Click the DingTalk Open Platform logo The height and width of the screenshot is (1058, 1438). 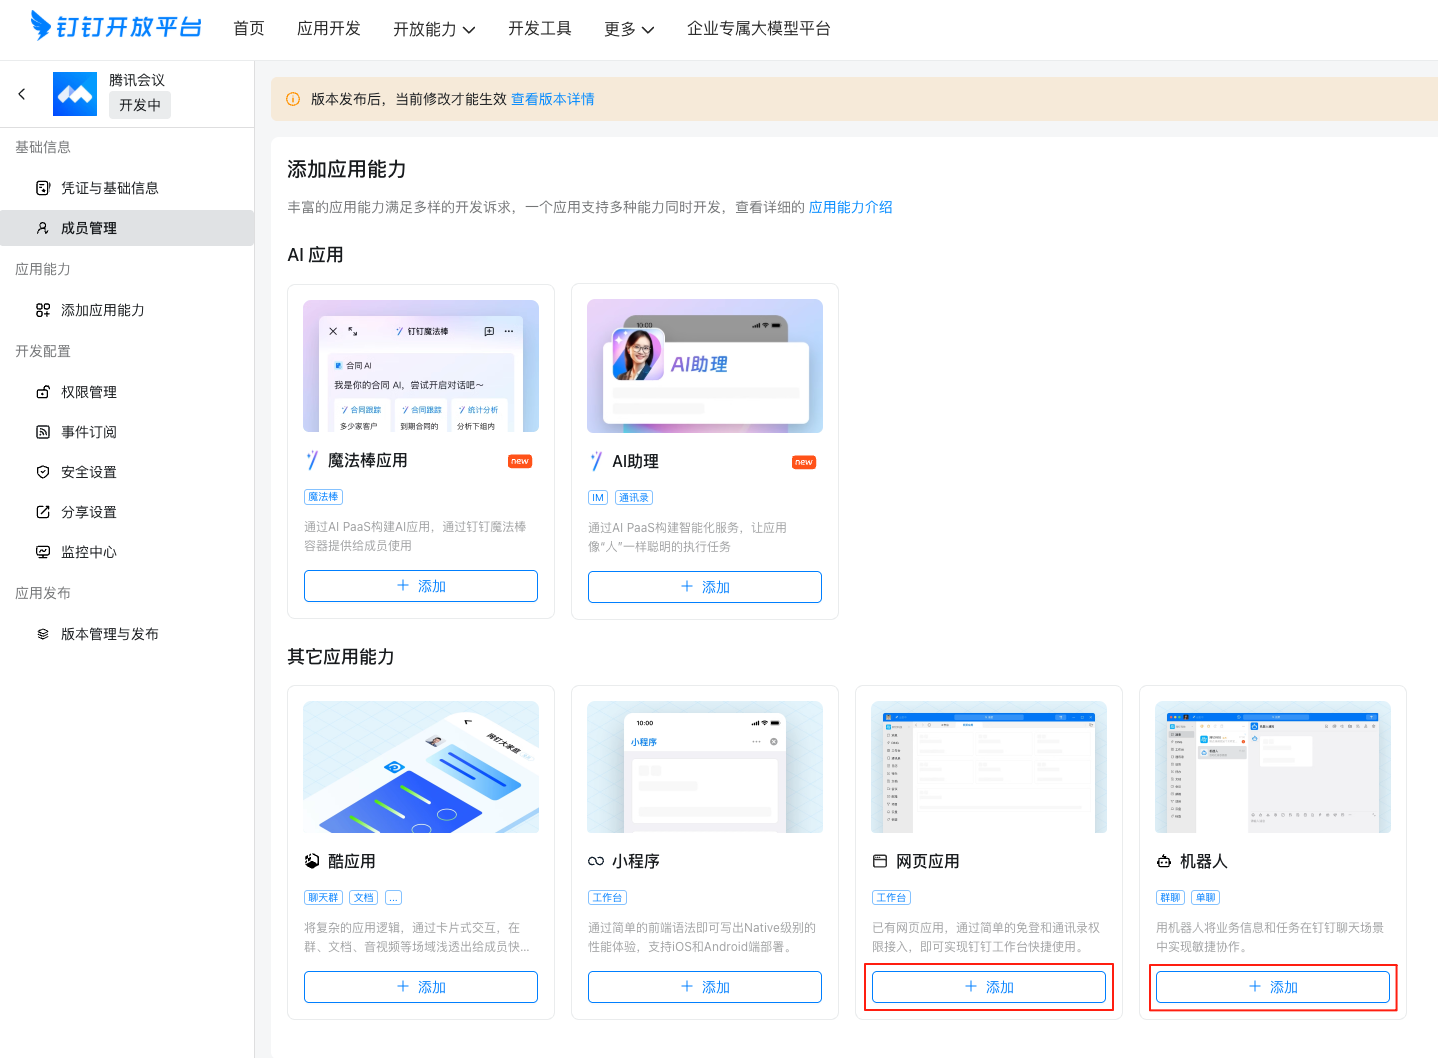coord(116,27)
